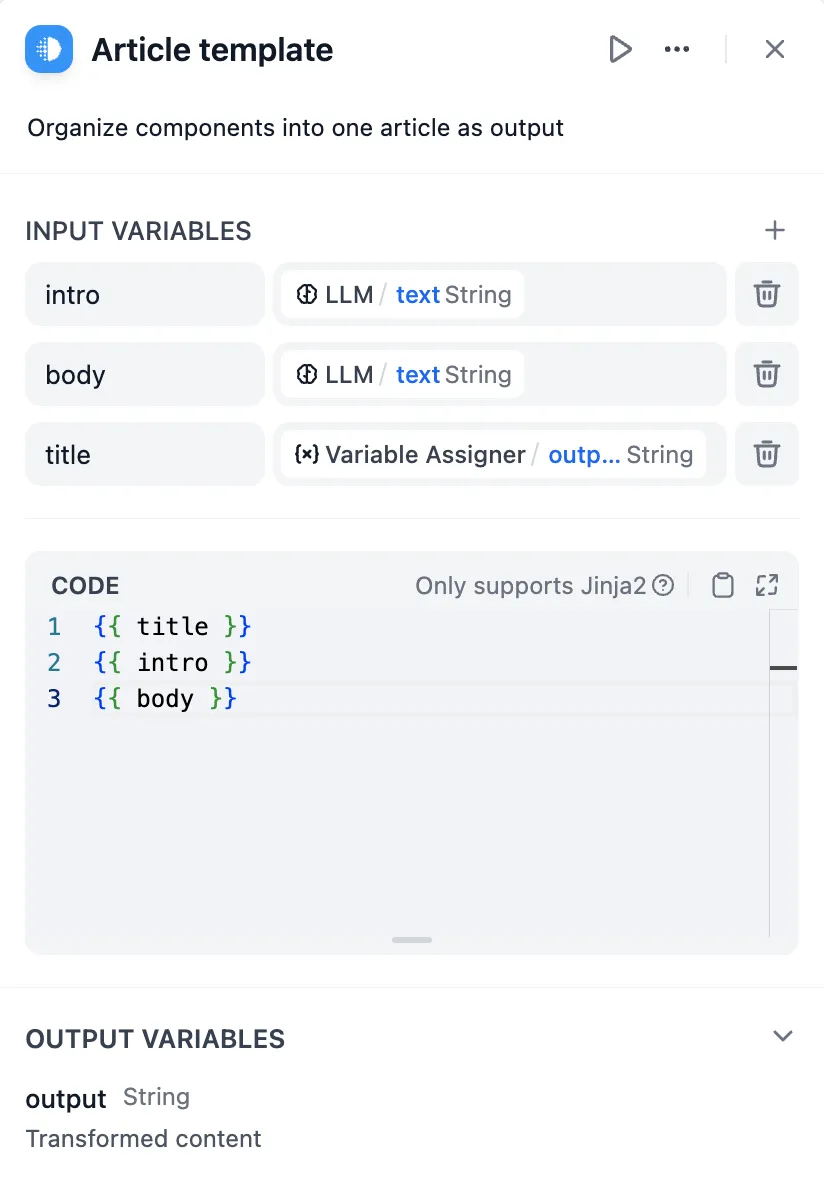This screenshot has width=824, height=1194.
Task: Expand the code editor to fullscreen
Action: tap(767, 586)
